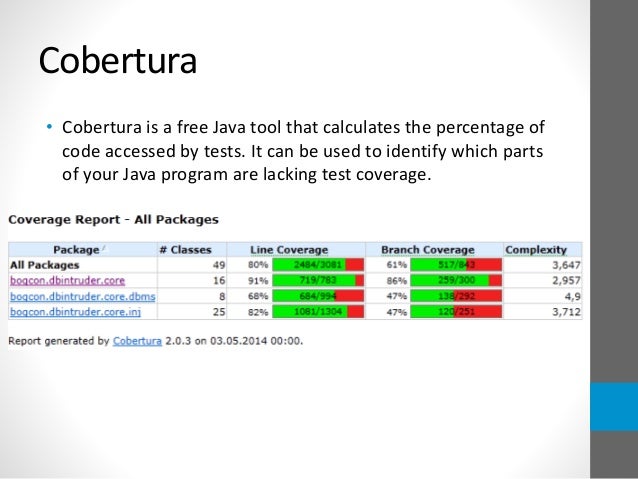Click the 47% branch coverage in inj row
The height and width of the screenshot is (479, 638).
click(397, 312)
